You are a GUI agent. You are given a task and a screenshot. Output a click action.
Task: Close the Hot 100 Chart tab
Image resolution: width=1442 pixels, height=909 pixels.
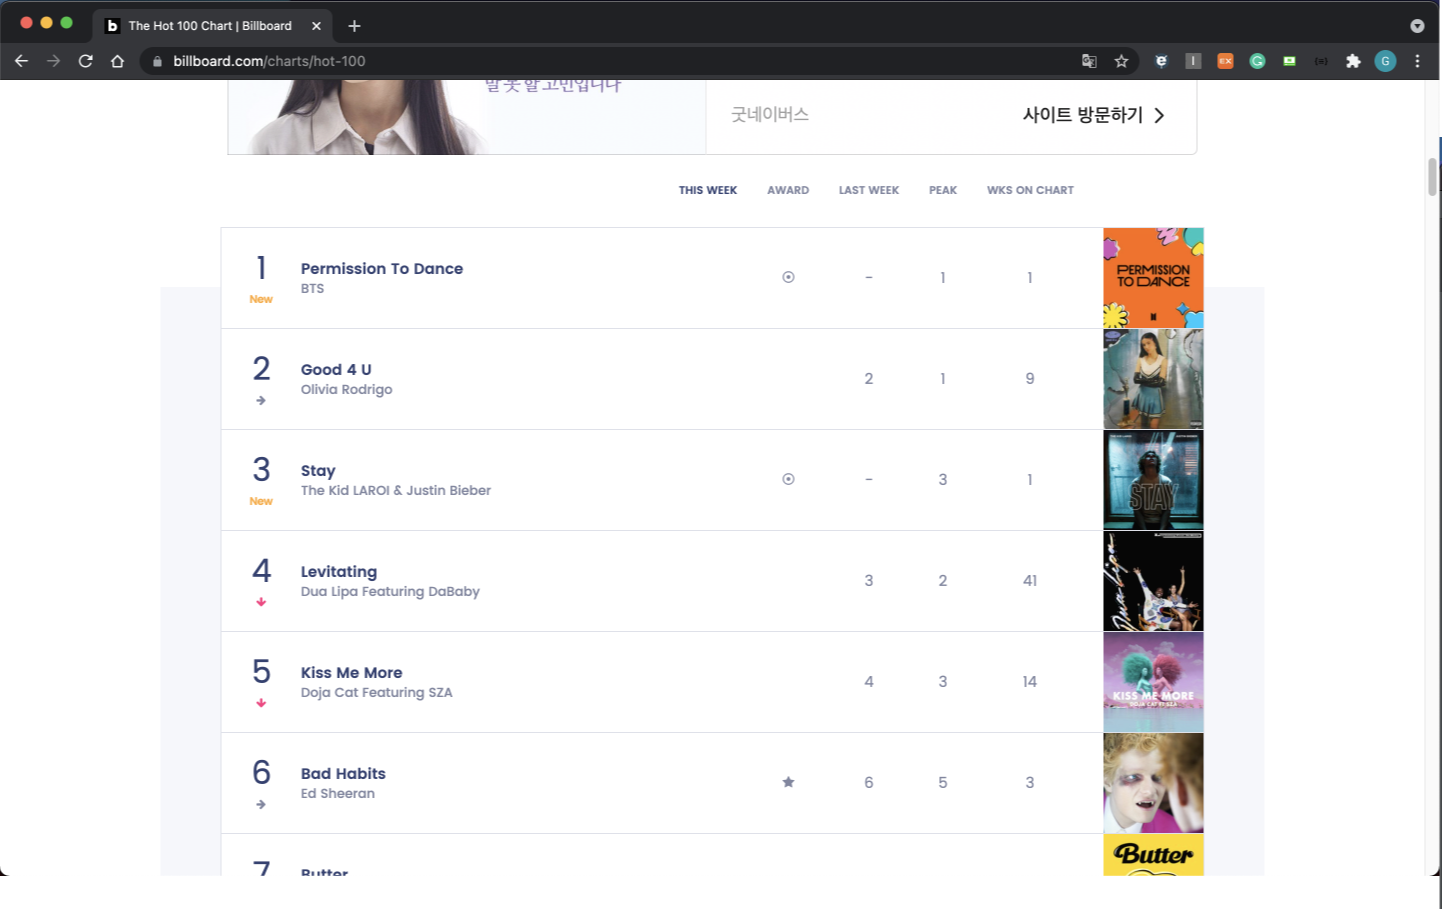(316, 26)
